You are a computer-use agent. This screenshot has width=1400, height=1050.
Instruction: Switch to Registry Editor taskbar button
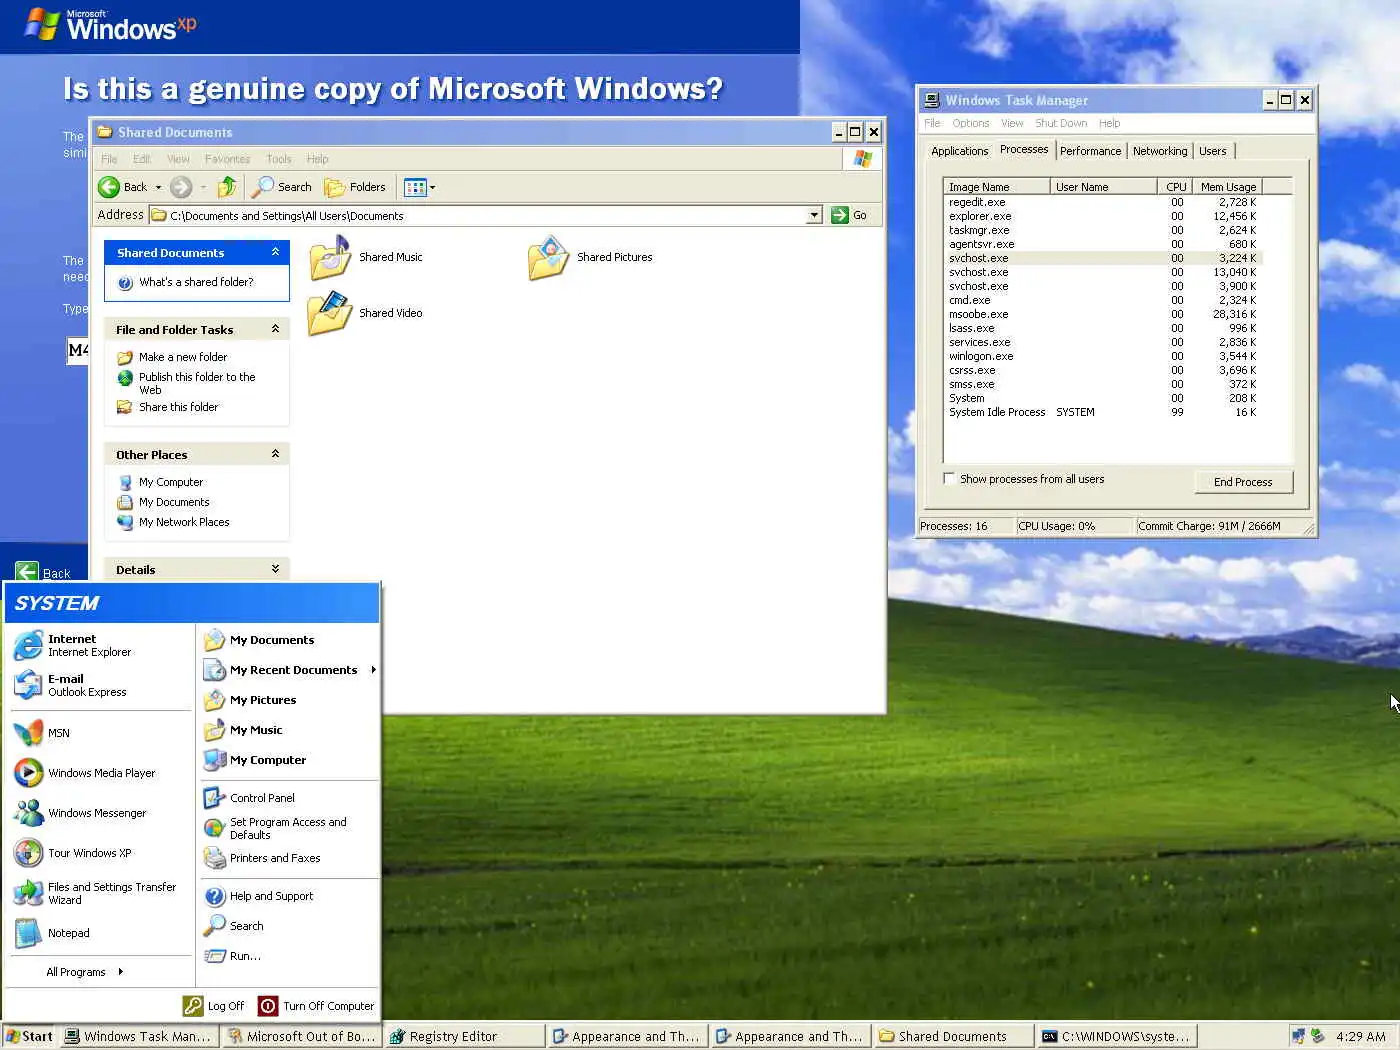(464, 1036)
